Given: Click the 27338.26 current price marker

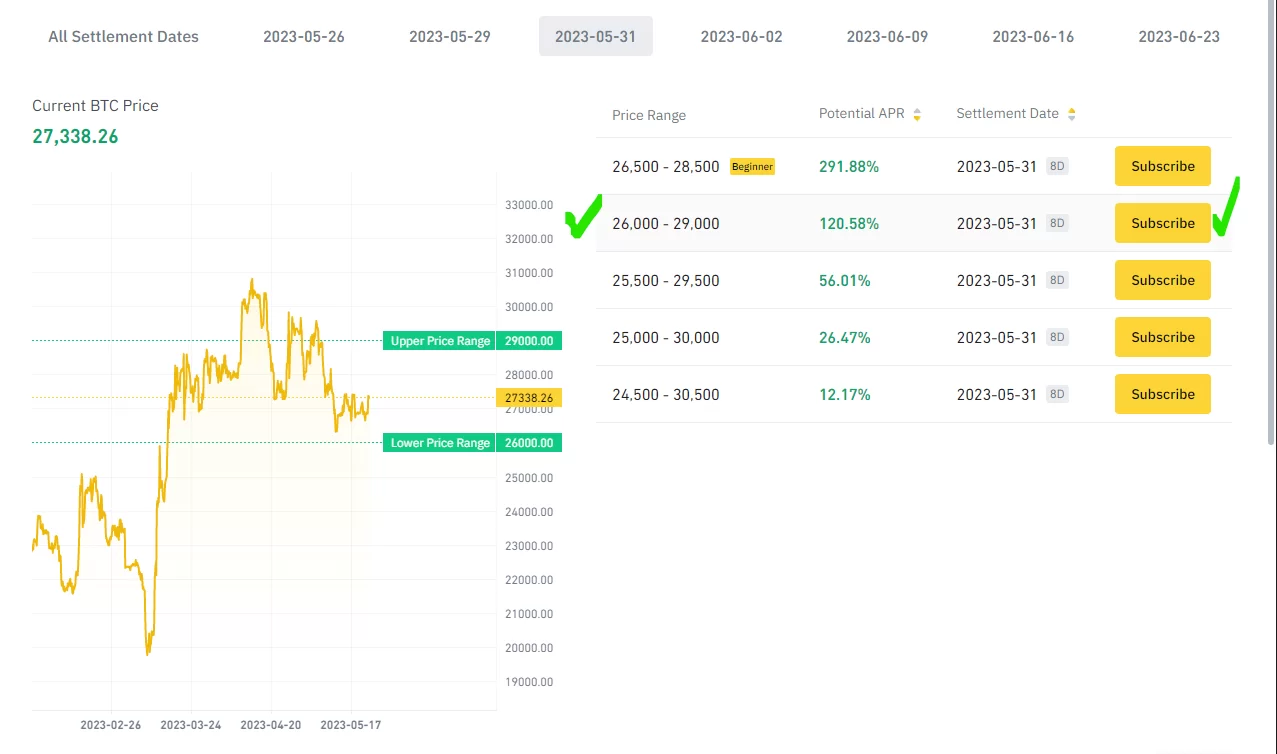Looking at the screenshot, I should 529,398.
